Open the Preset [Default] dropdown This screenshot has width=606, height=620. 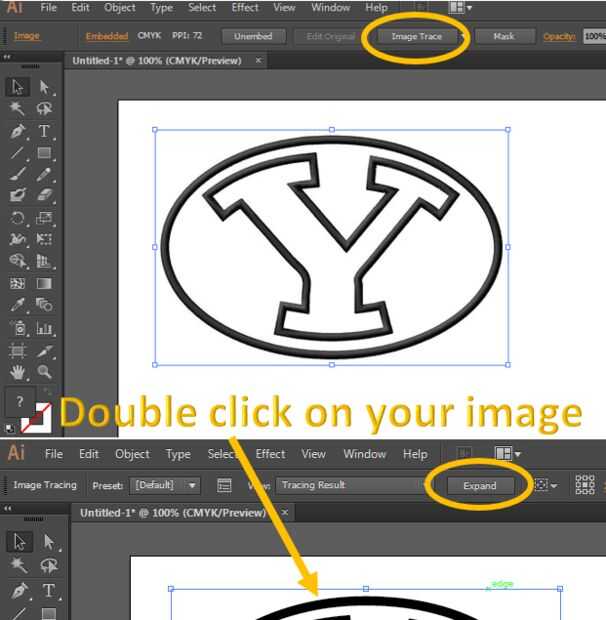click(165, 485)
